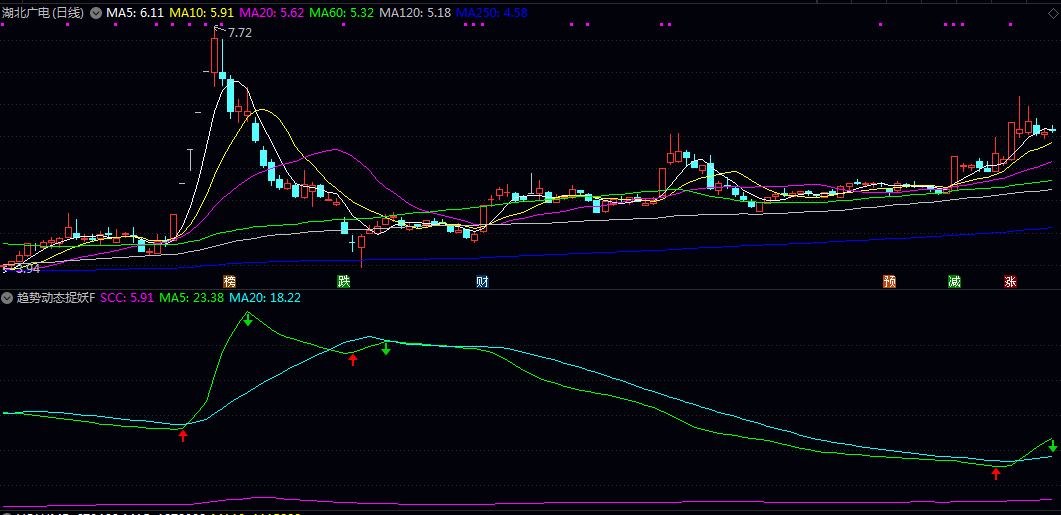Screen dimensions: 1061x515
Task: Click the blue 财 financial report marker
Action: (x=482, y=282)
